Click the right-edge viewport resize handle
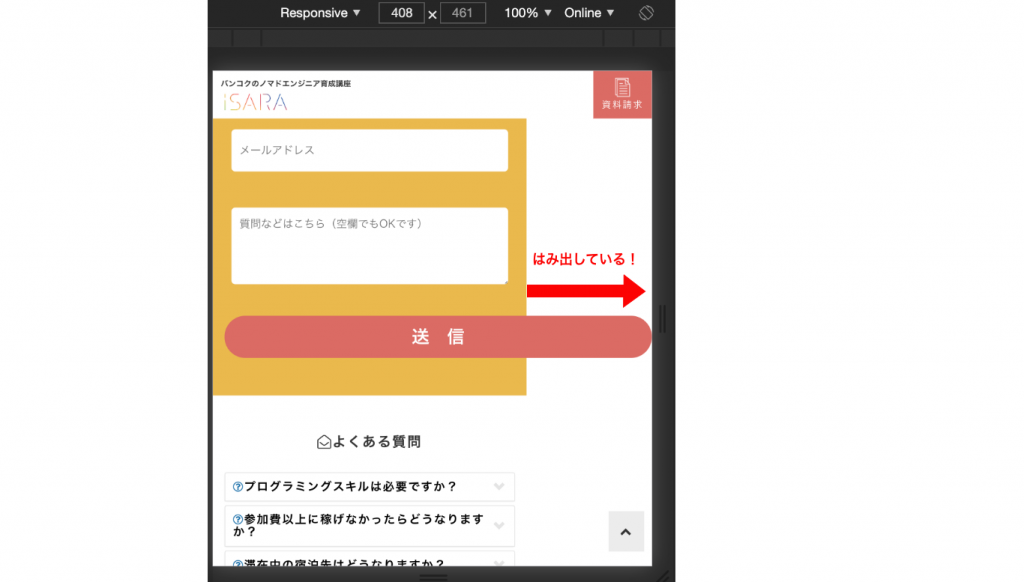The width and height of the screenshot is (1024, 582). pyautogui.click(x=662, y=319)
